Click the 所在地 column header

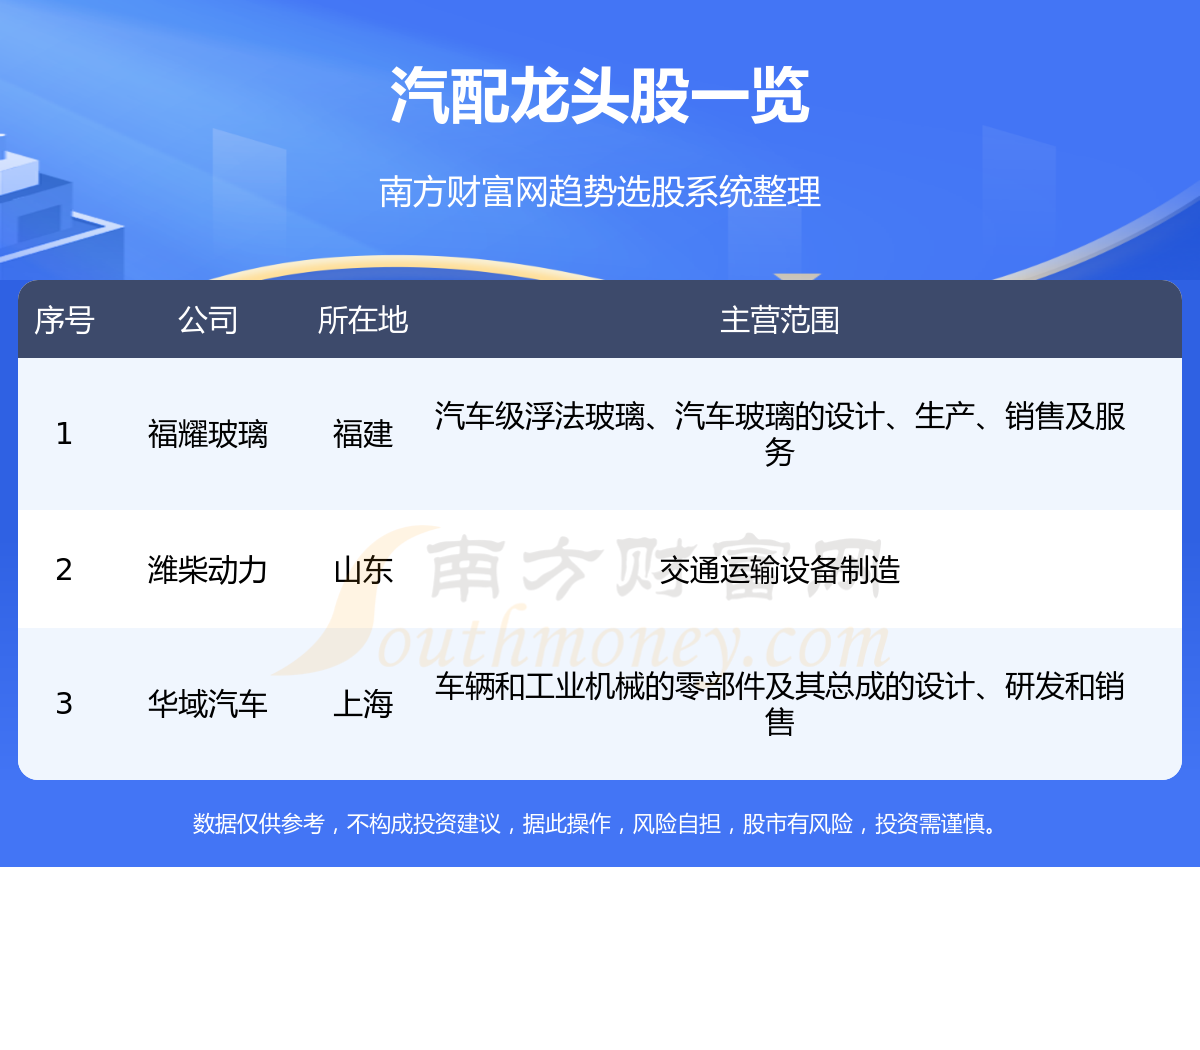point(363,320)
